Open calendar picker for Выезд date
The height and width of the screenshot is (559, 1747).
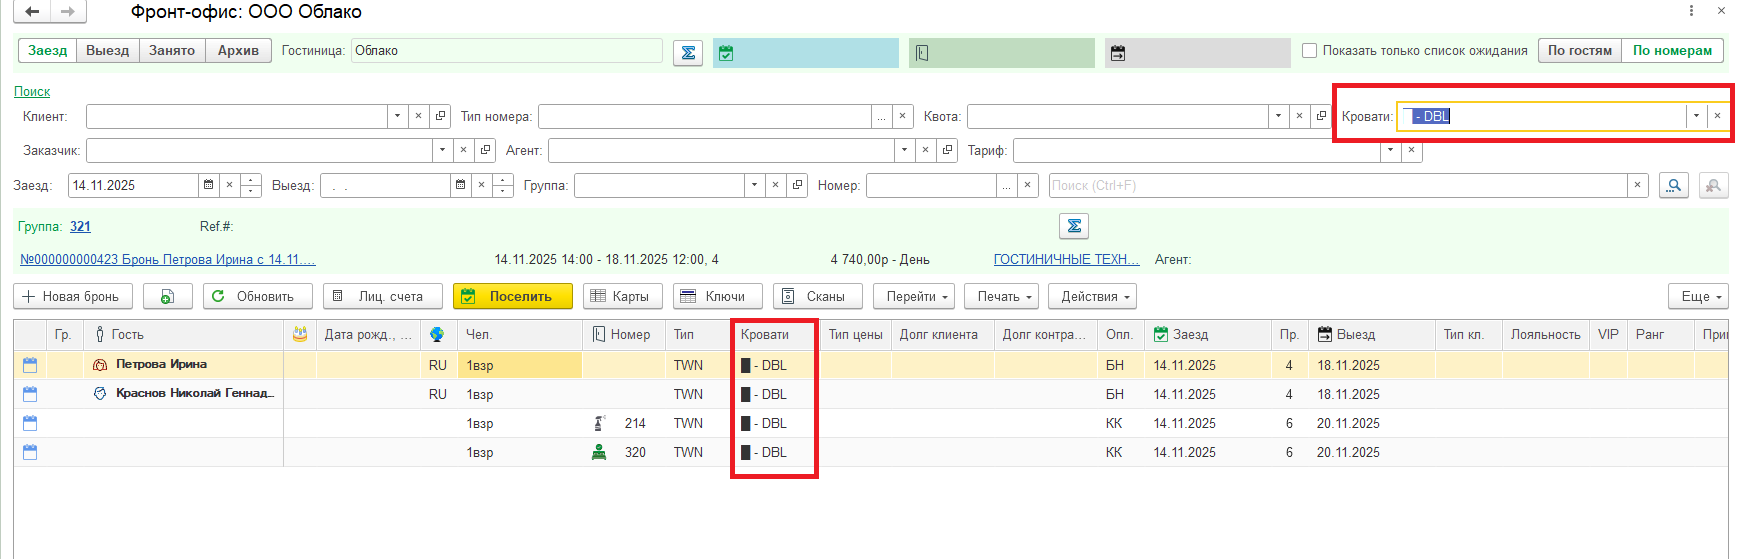tap(460, 185)
